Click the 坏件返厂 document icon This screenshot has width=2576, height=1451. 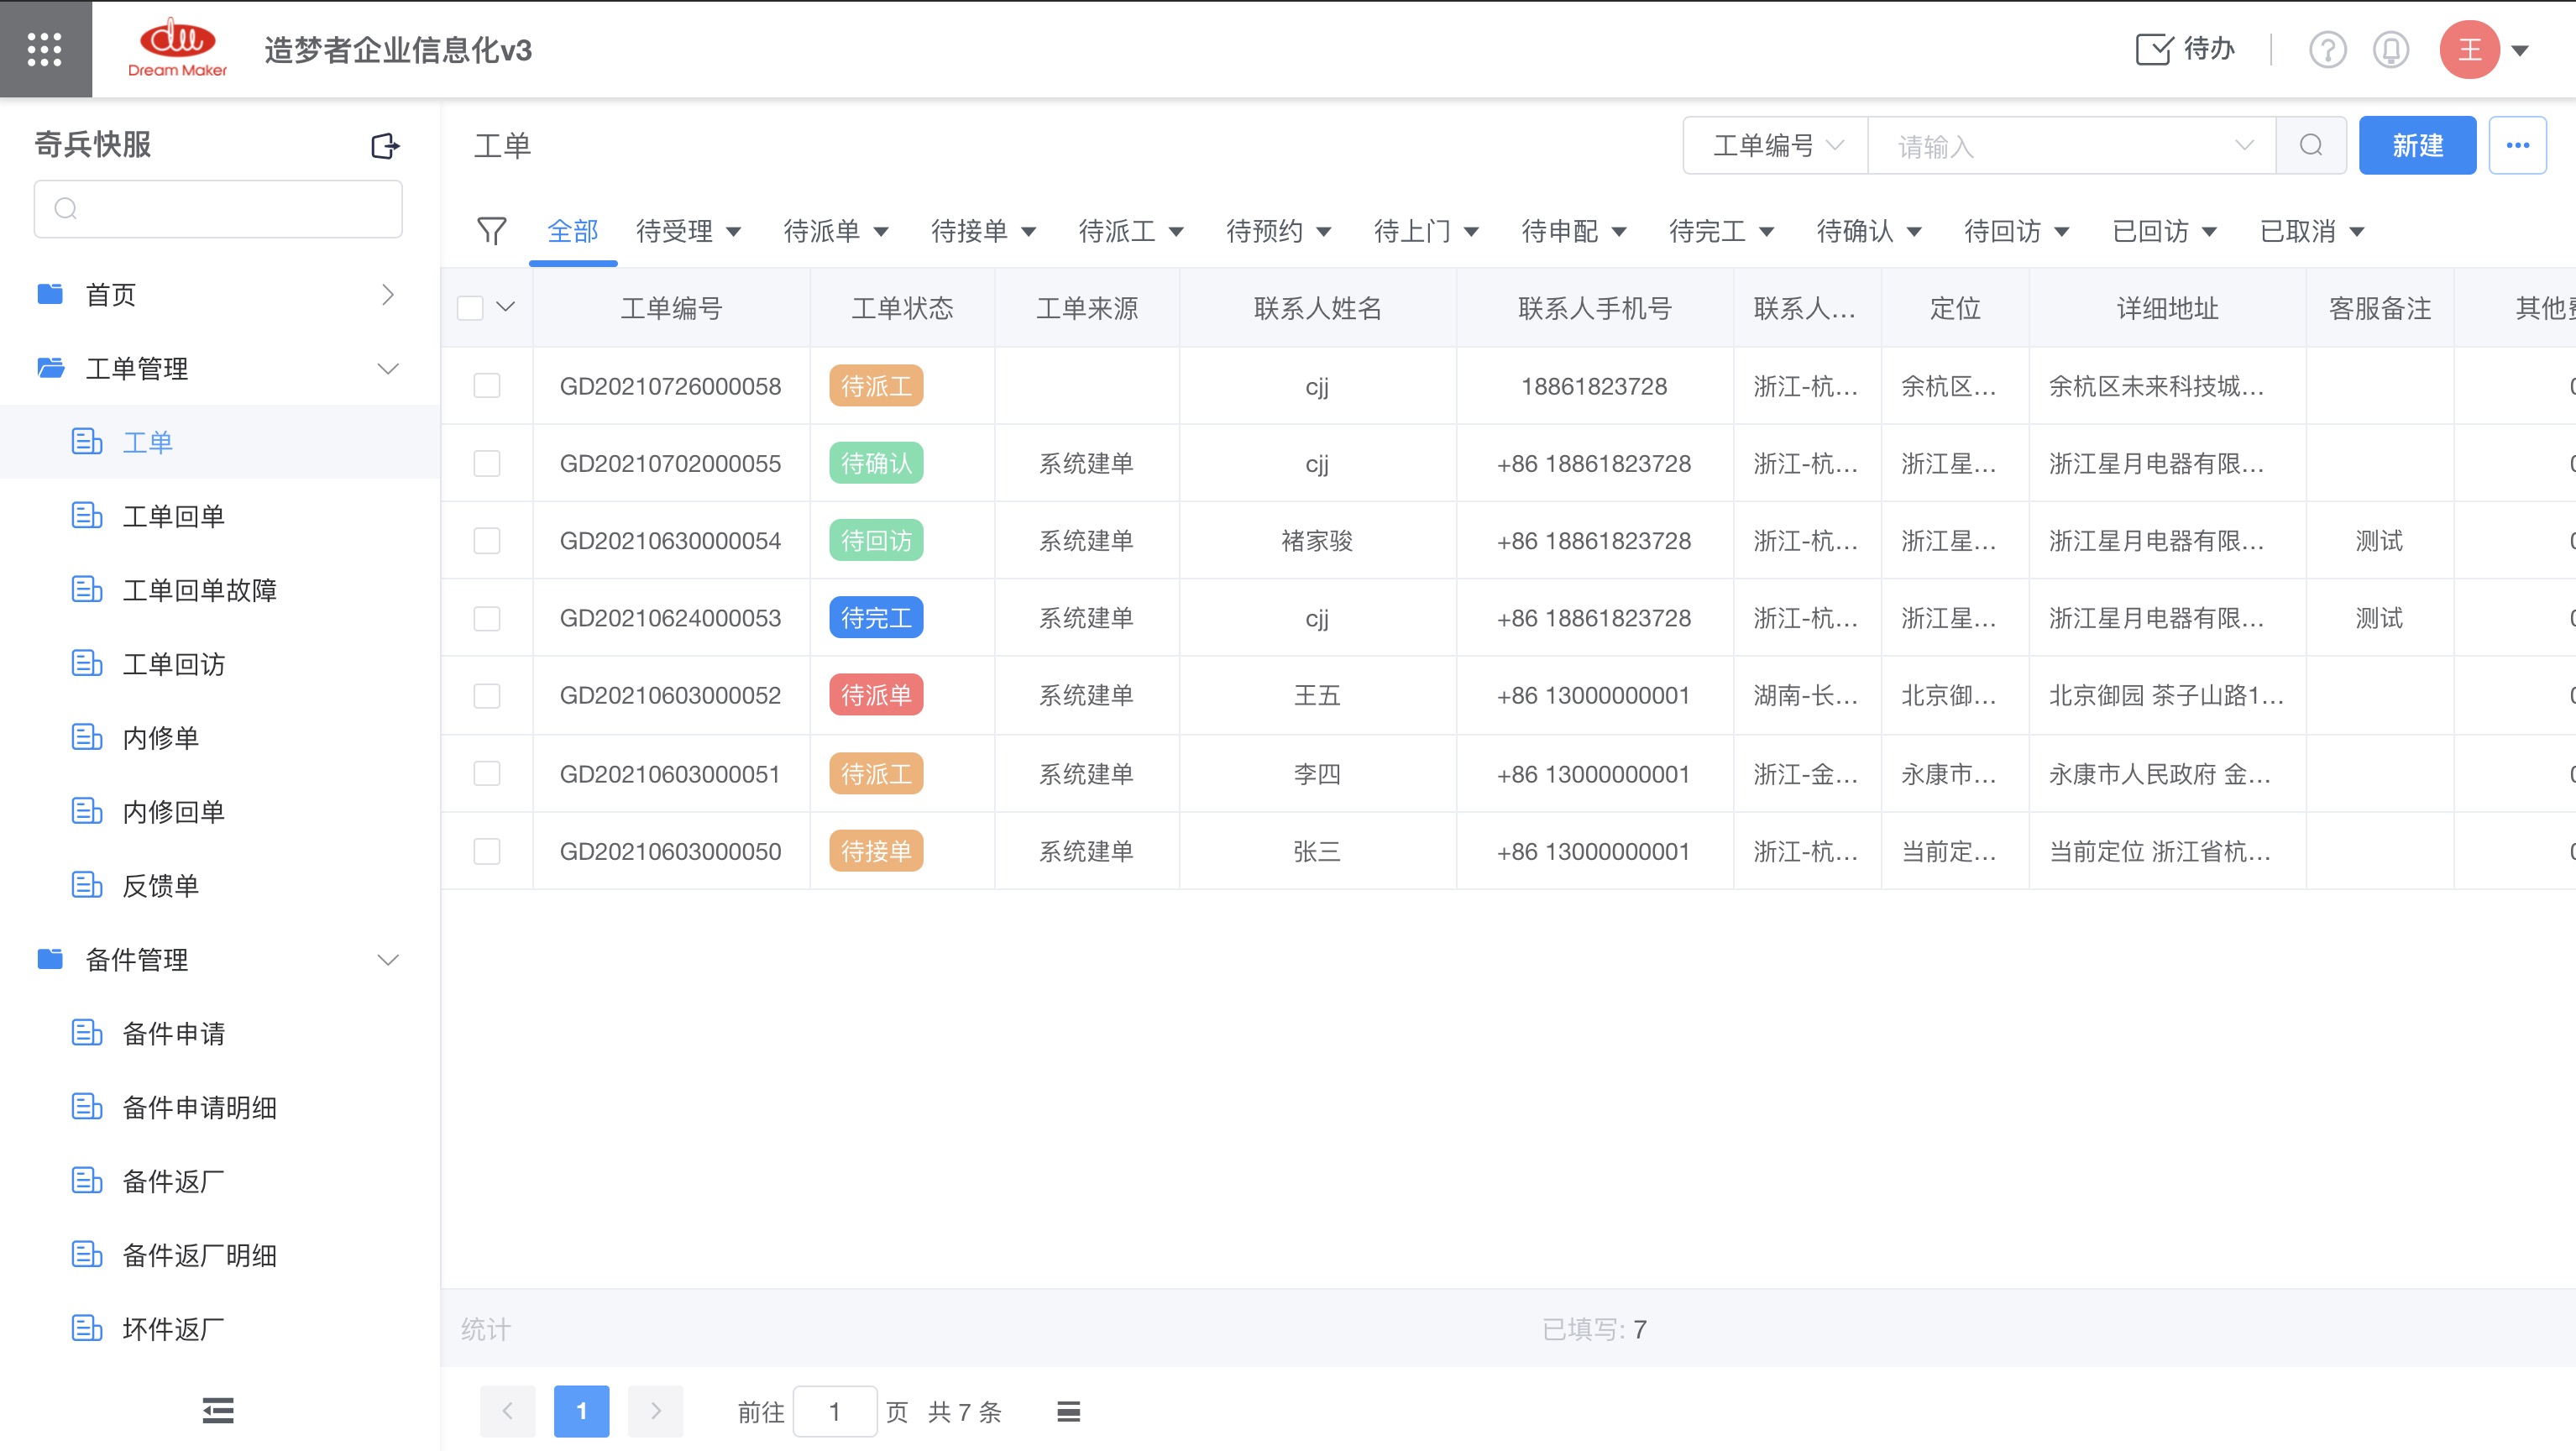pyautogui.click(x=87, y=1328)
